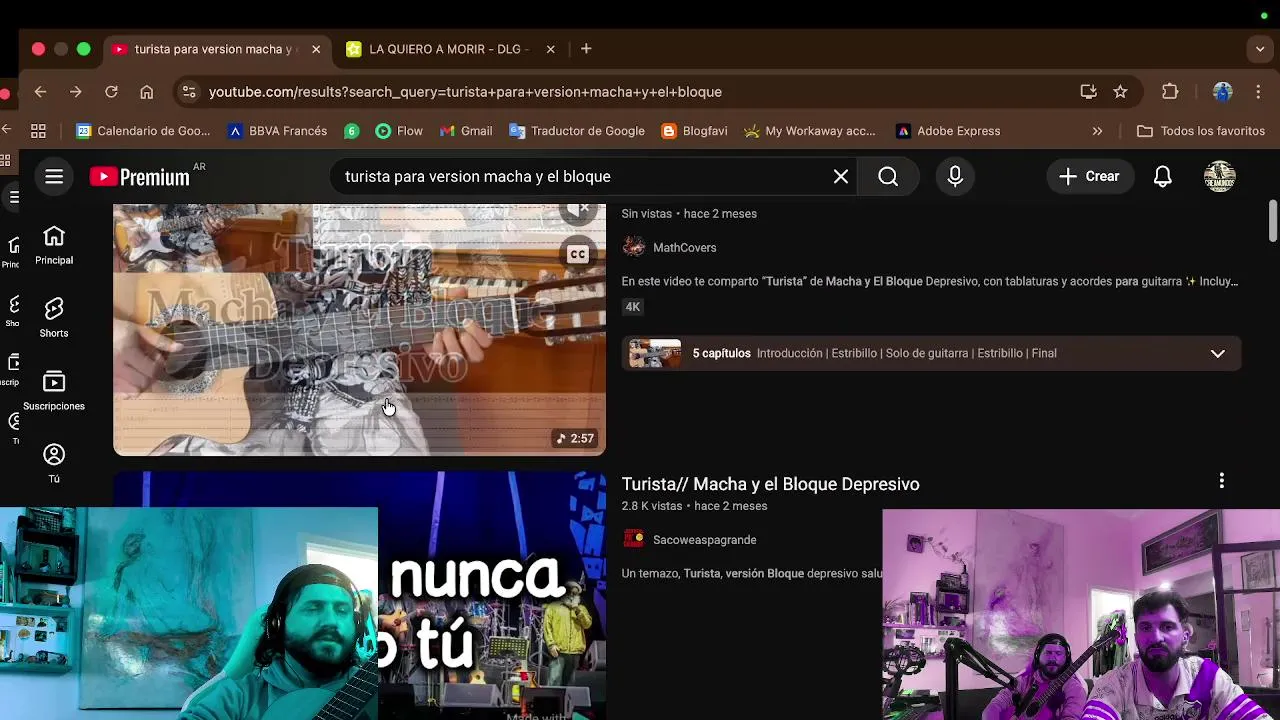Image resolution: width=1280 pixels, height=720 pixels.
Task: Open more options for the Sacoweaspagrande video
Action: [x=1221, y=482]
